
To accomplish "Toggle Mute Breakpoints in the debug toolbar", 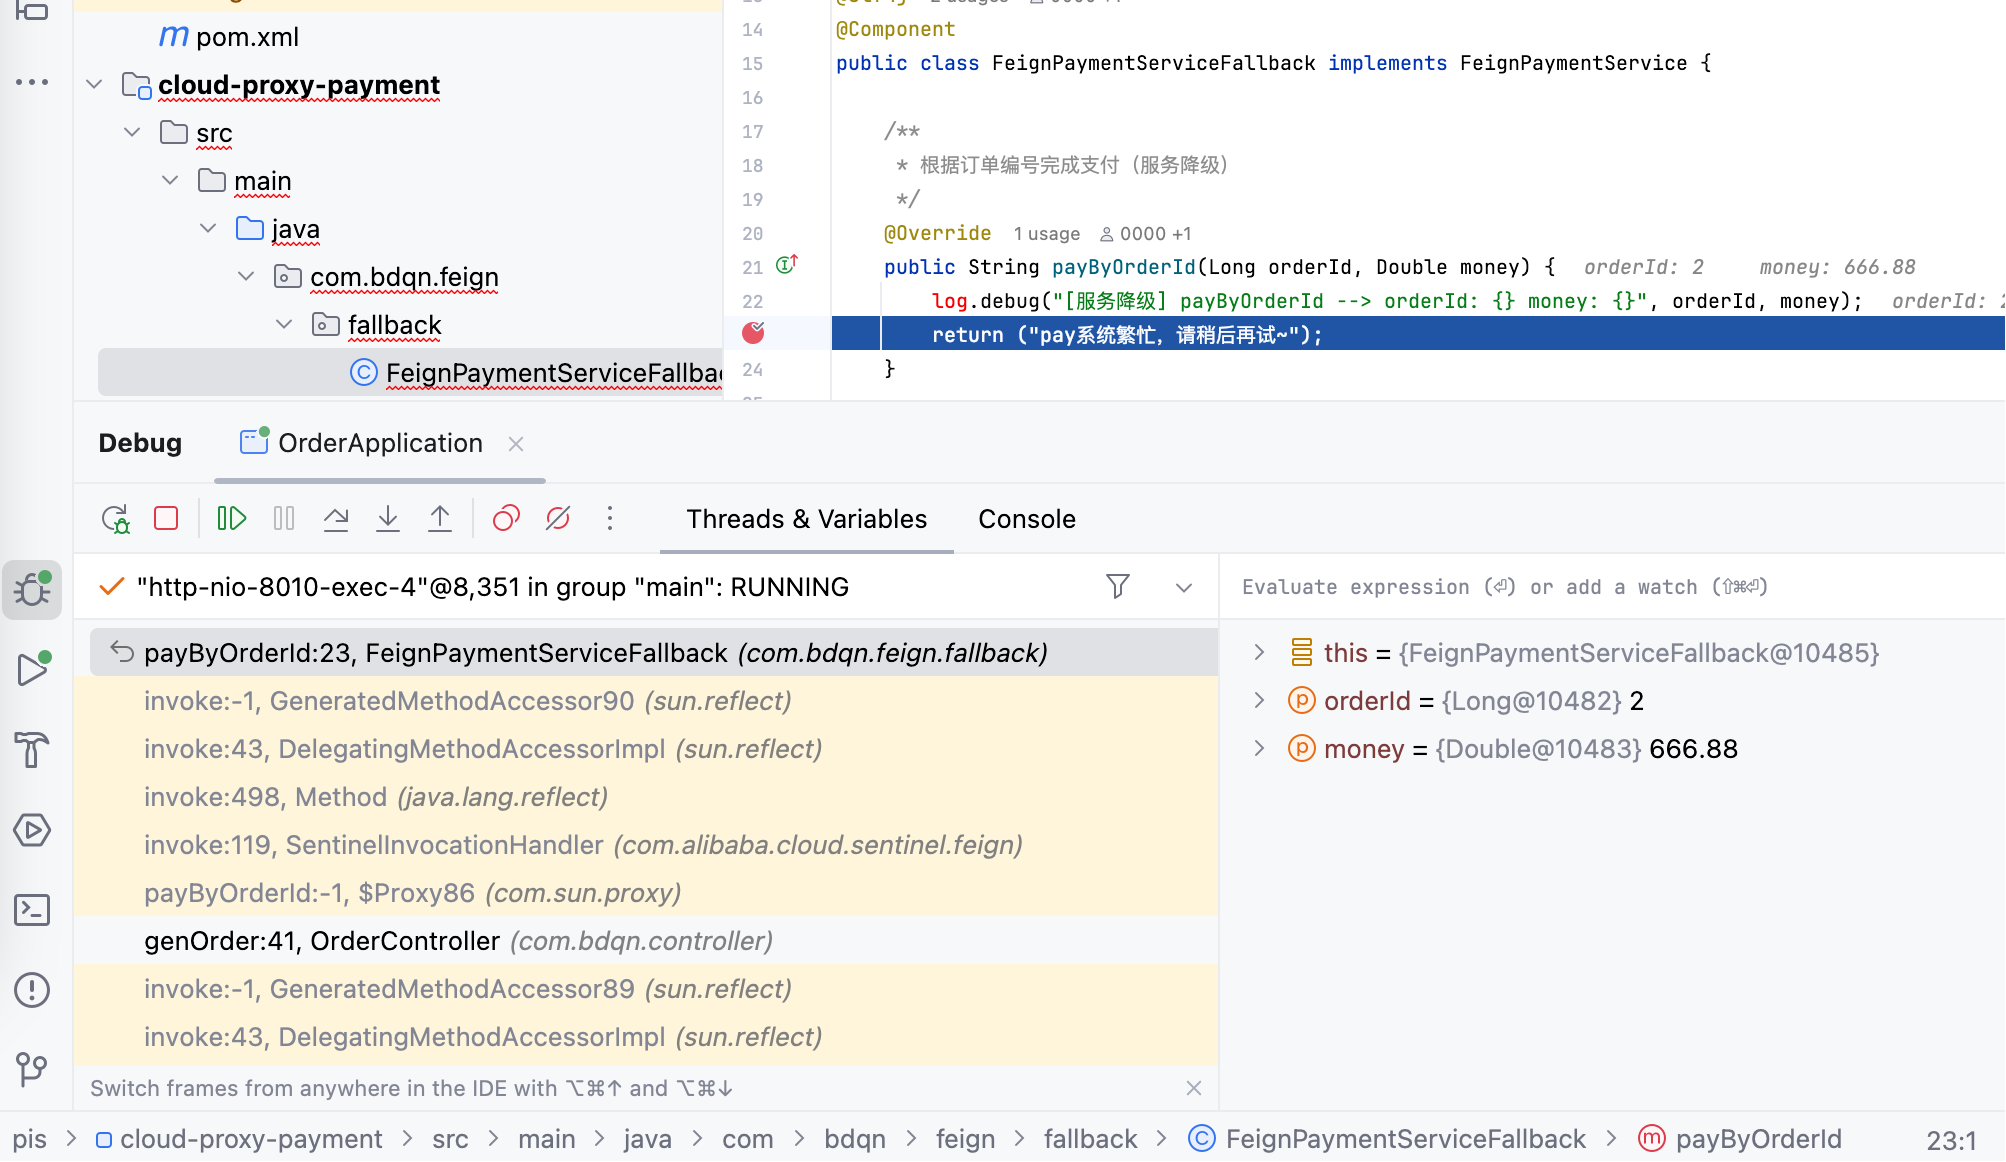I will click(x=558, y=518).
